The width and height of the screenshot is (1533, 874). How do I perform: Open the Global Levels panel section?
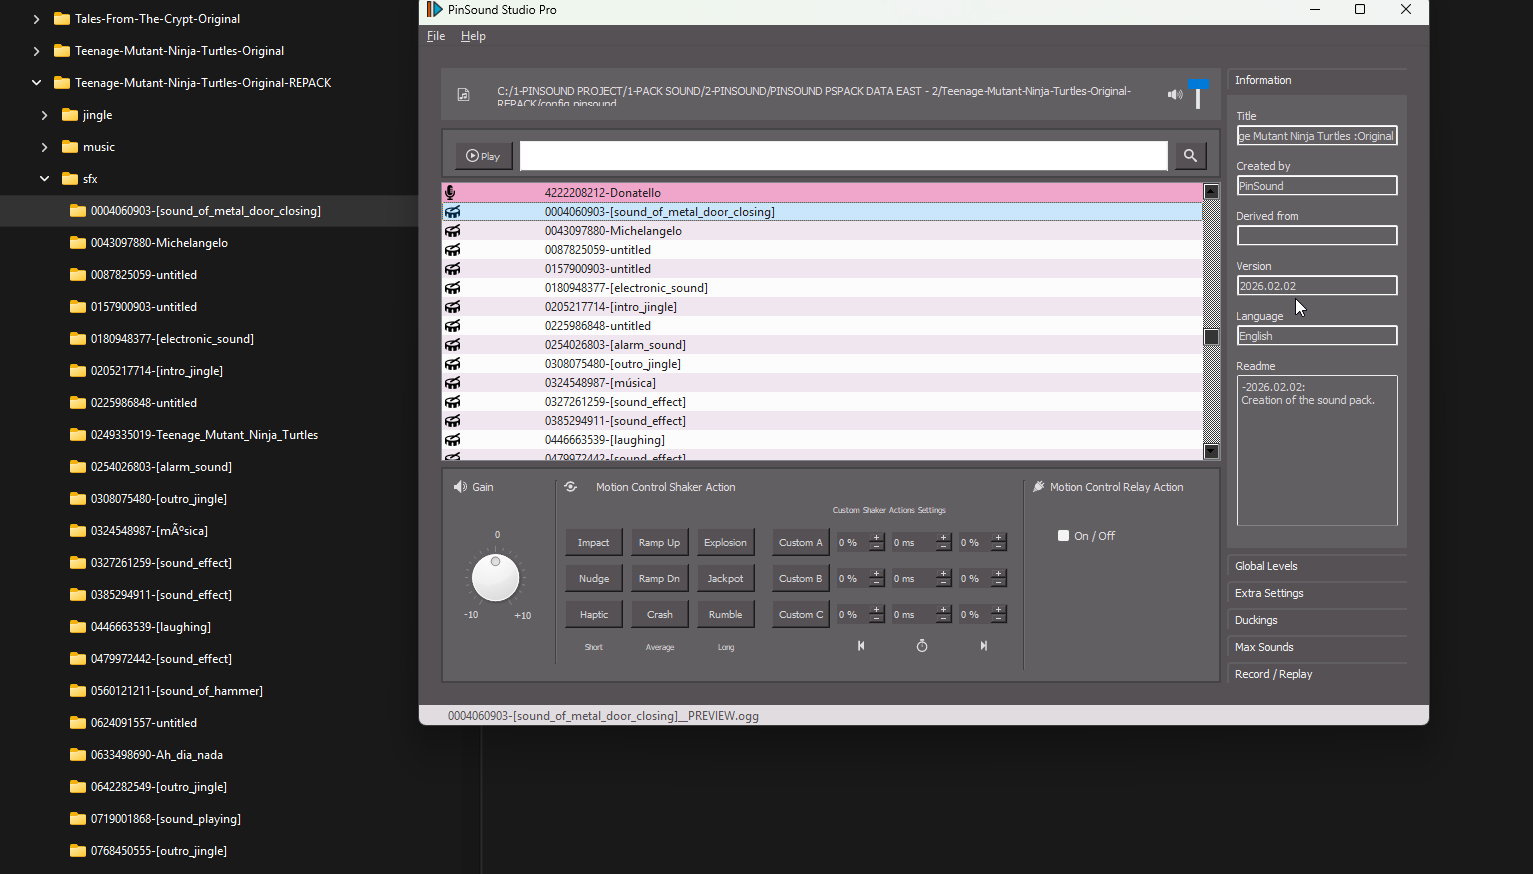coord(1266,566)
